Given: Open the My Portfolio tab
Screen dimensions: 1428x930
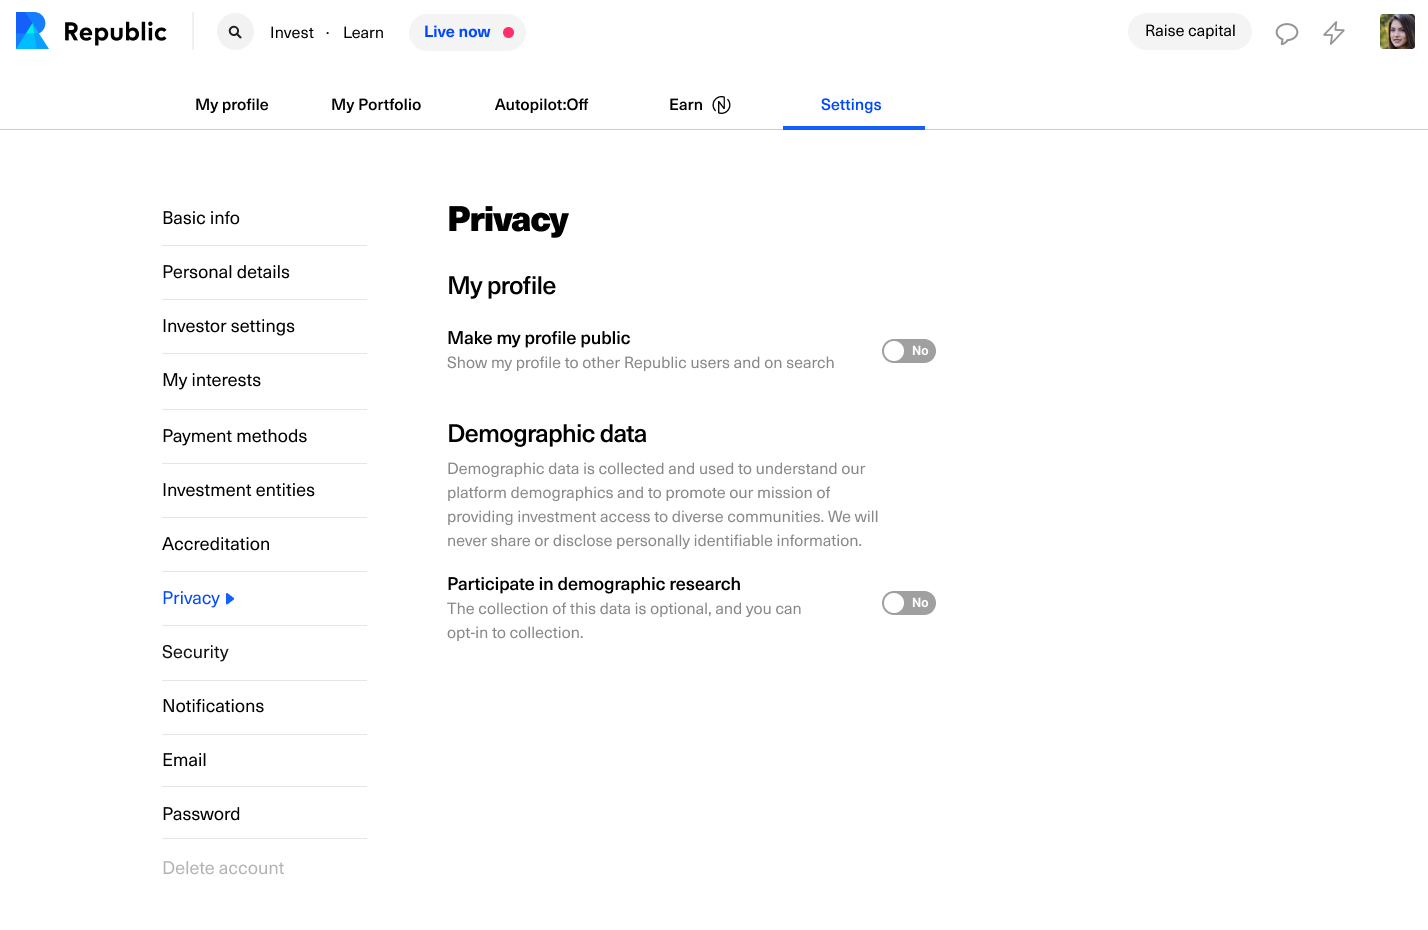Looking at the screenshot, I should [x=376, y=105].
